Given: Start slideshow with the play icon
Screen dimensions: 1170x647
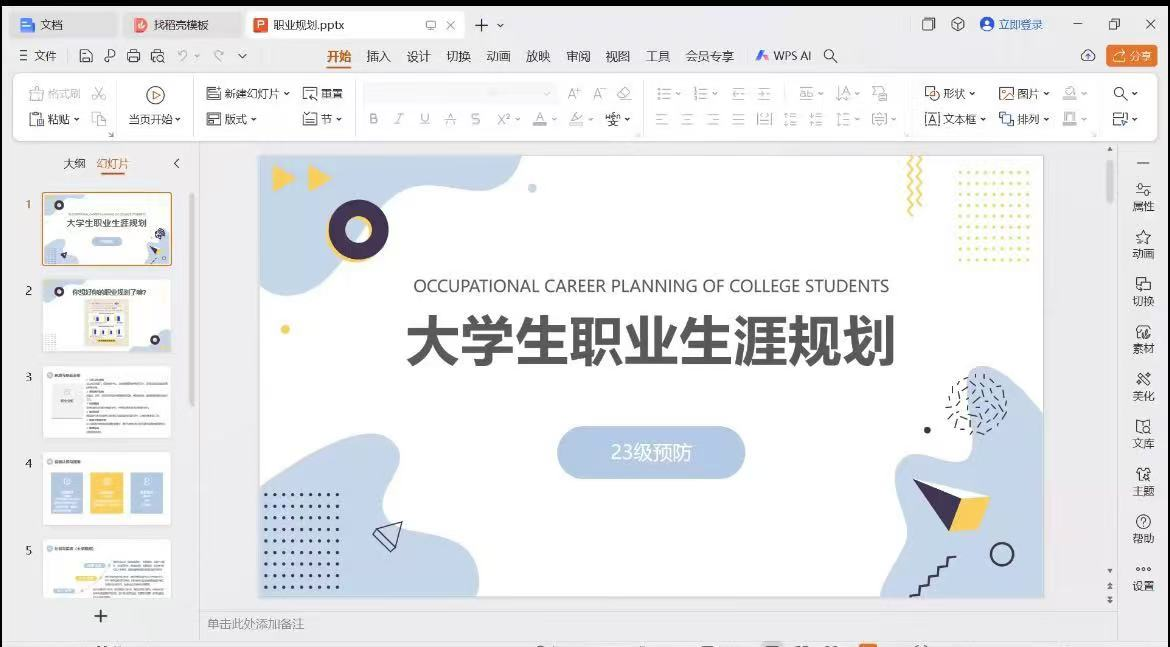Looking at the screenshot, I should pos(155,95).
